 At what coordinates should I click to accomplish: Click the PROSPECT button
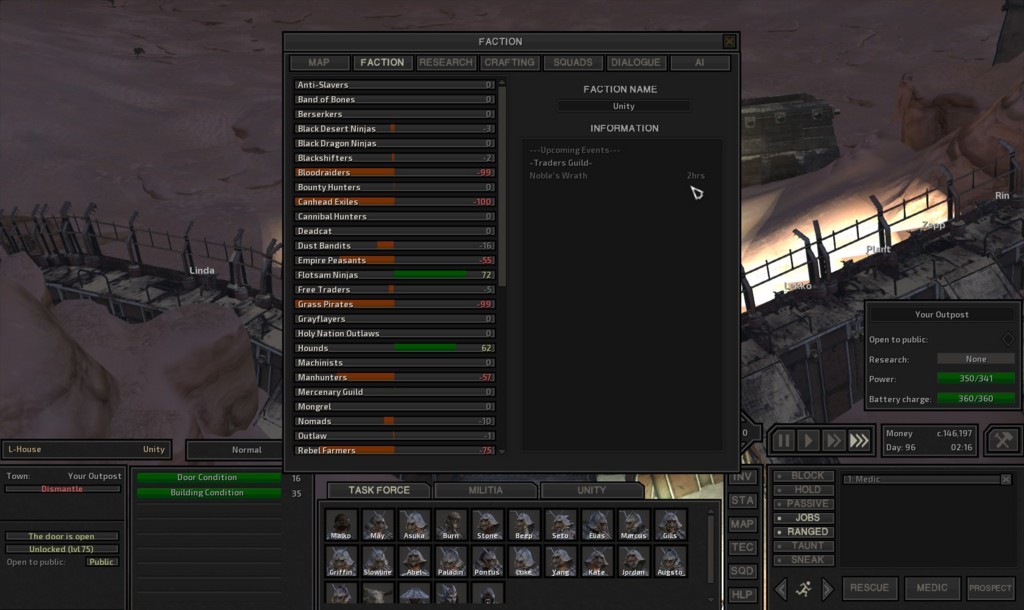pos(990,588)
